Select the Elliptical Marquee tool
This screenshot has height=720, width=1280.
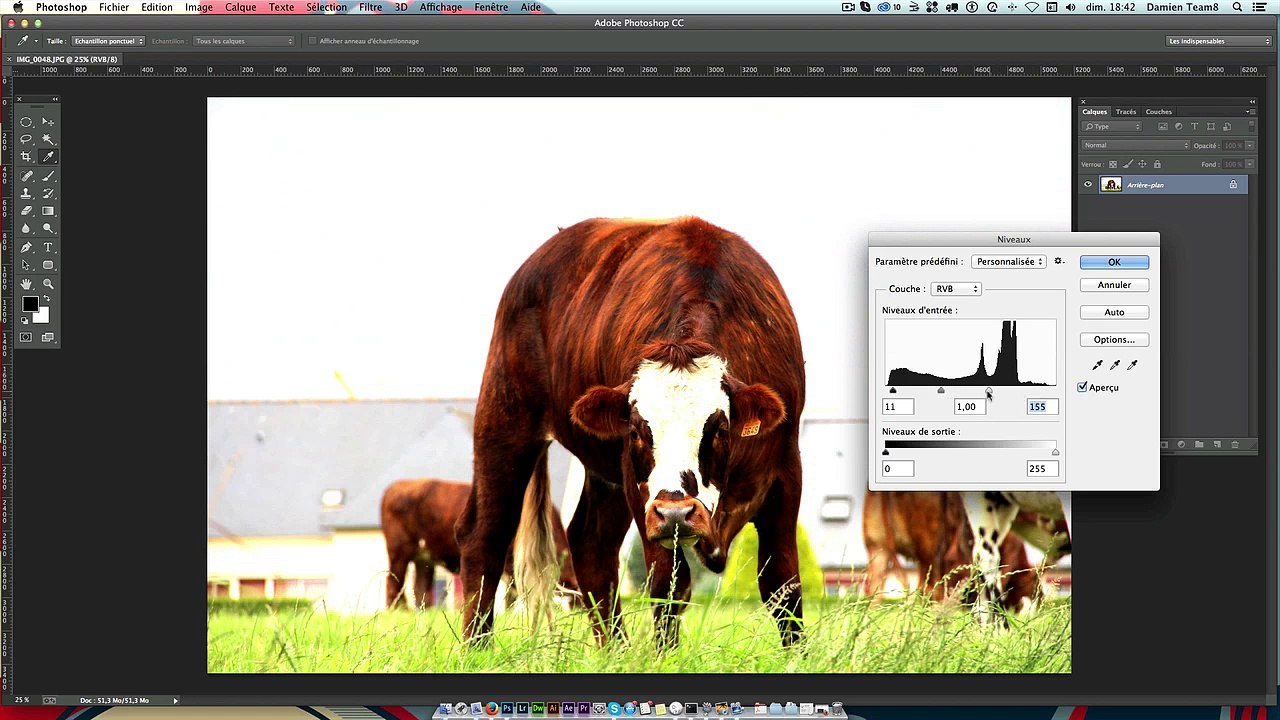coord(26,121)
